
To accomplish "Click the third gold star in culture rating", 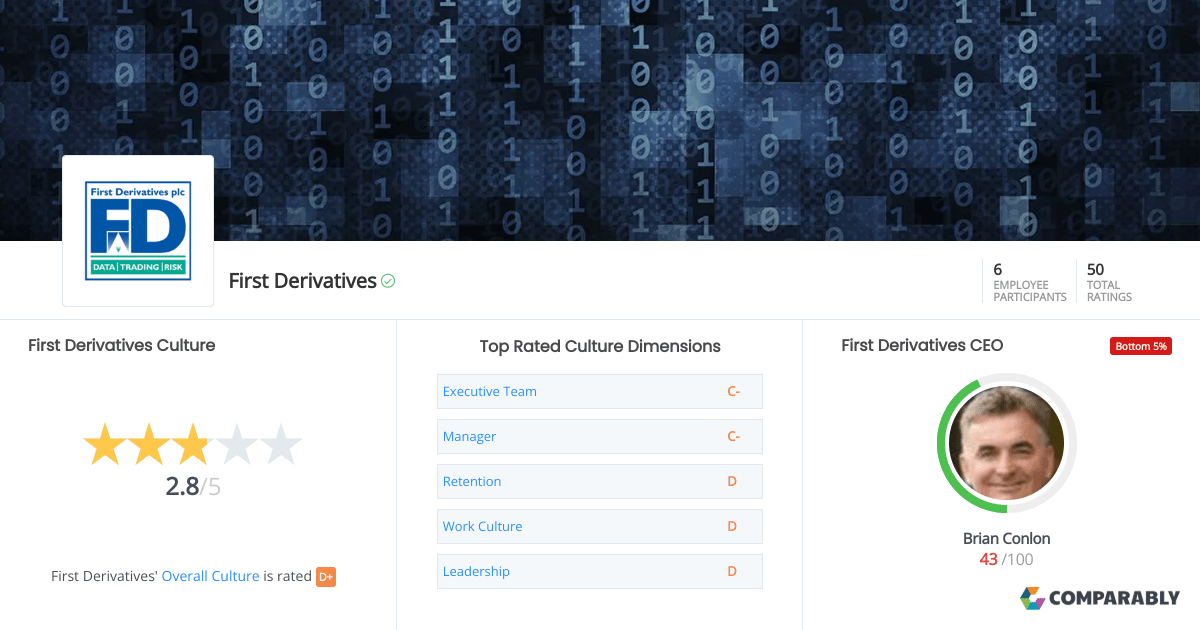I will click(x=192, y=444).
